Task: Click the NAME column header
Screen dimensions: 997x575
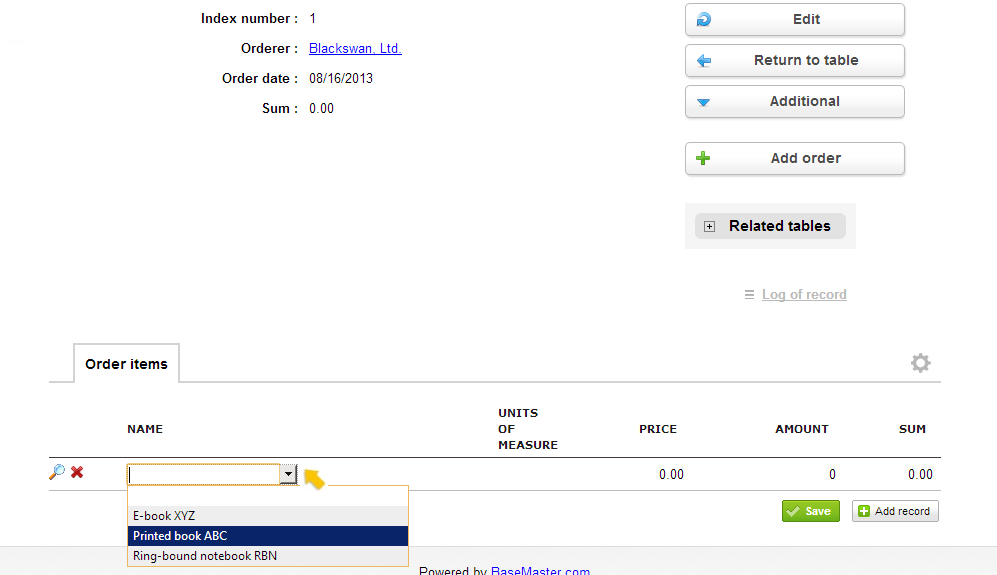Action: [x=145, y=429]
